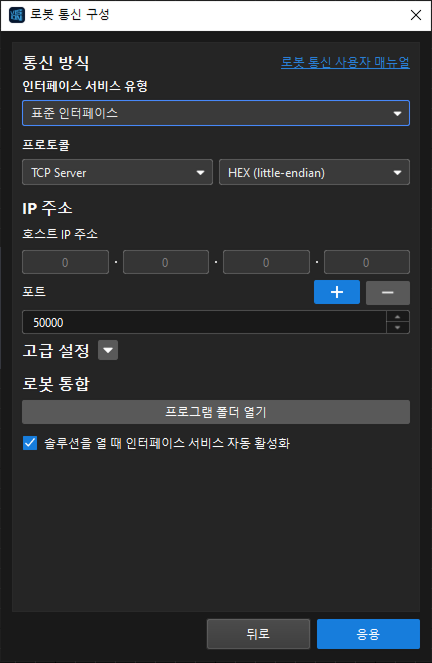Click the plus button to add IP port
Viewport: 432px width, 663px height.
pyautogui.click(x=337, y=292)
